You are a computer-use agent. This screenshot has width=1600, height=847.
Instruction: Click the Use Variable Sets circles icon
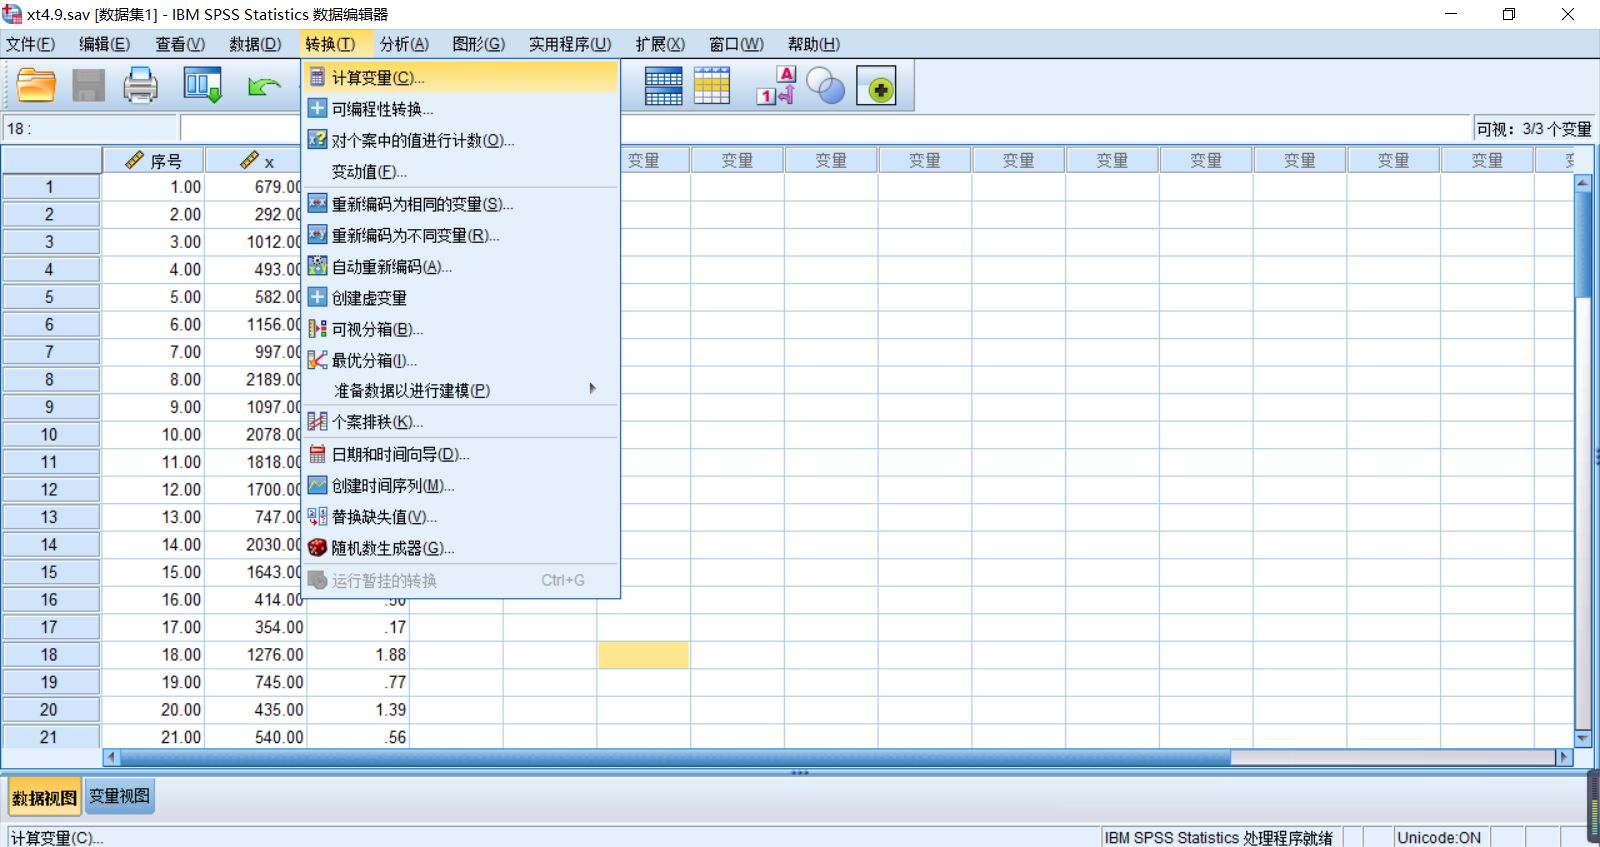pos(825,86)
